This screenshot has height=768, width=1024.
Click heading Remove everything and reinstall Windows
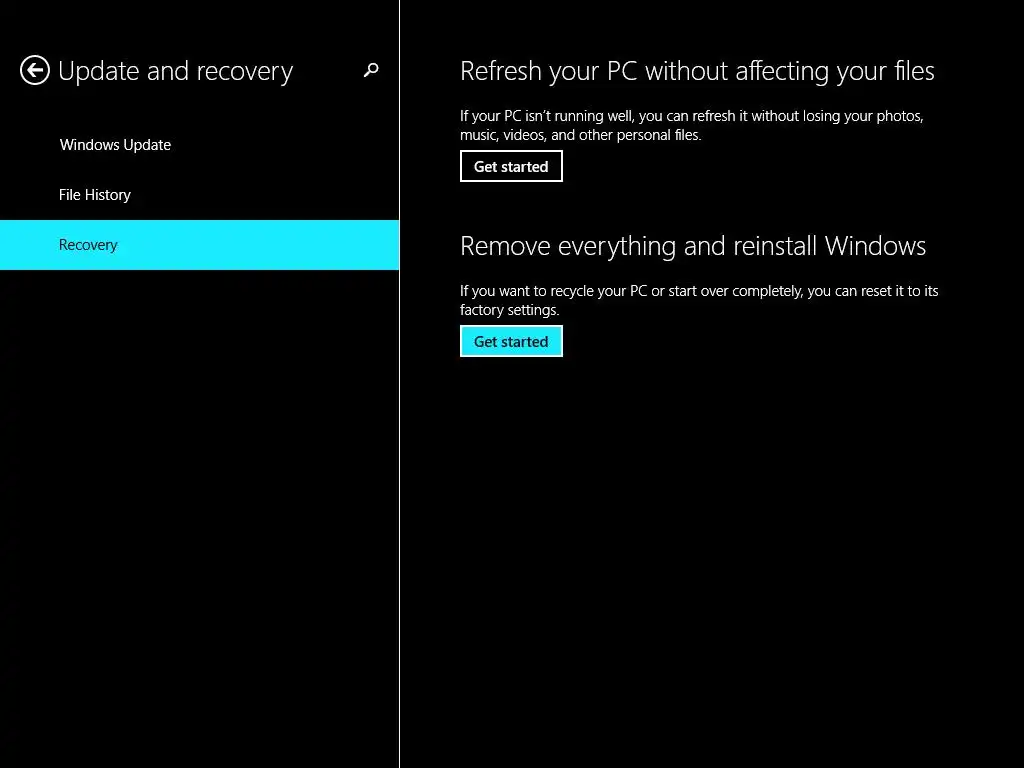pyautogui.click(x=693, y=247)
